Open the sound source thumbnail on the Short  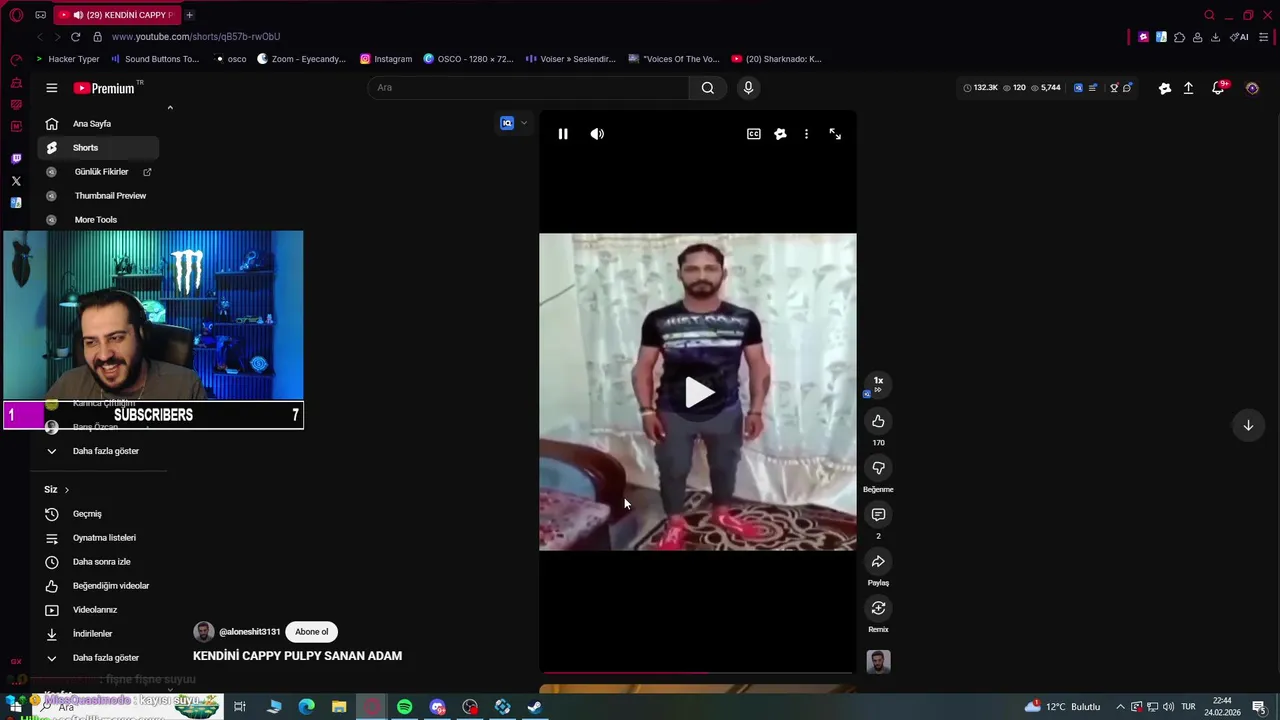point(878,662)
